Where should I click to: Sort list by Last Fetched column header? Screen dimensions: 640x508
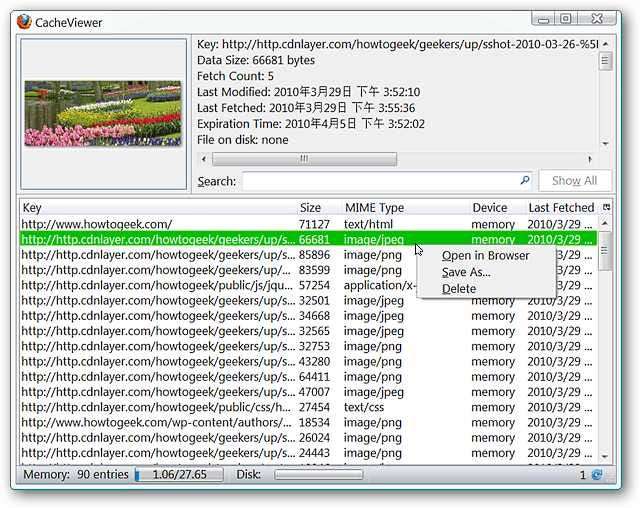point(561,208)
